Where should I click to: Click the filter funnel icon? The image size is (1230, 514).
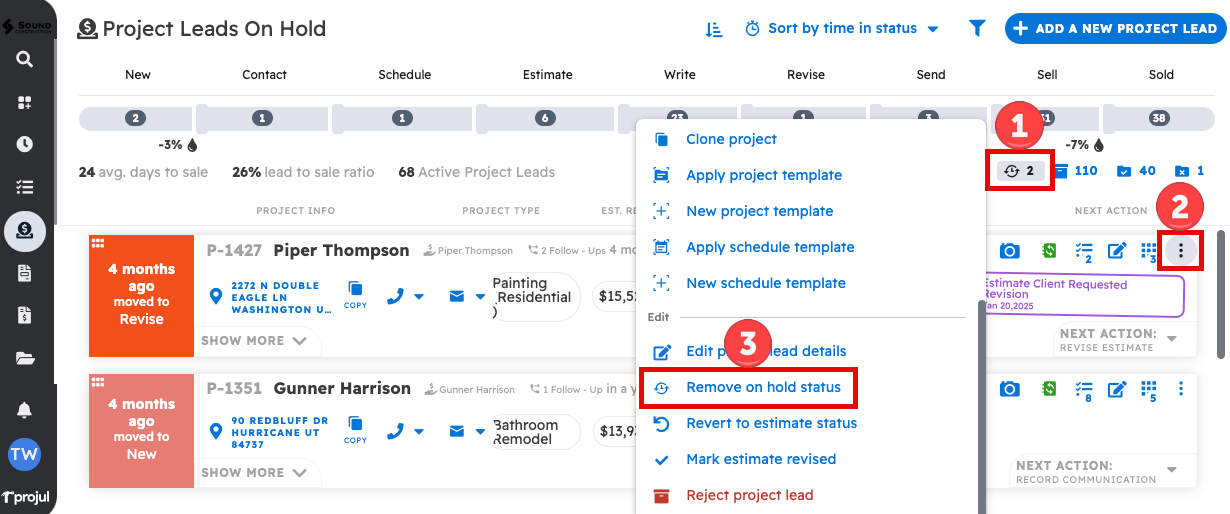click(x=978, y=29)
